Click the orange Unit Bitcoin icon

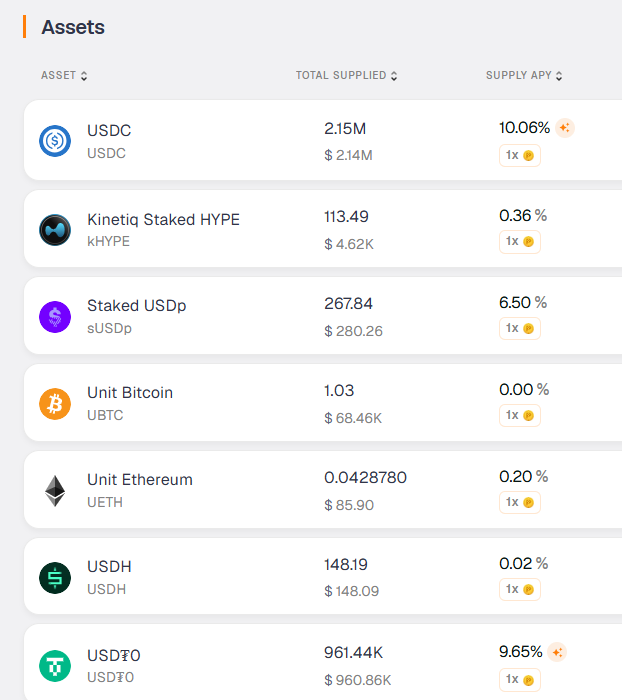click(55, 404)
